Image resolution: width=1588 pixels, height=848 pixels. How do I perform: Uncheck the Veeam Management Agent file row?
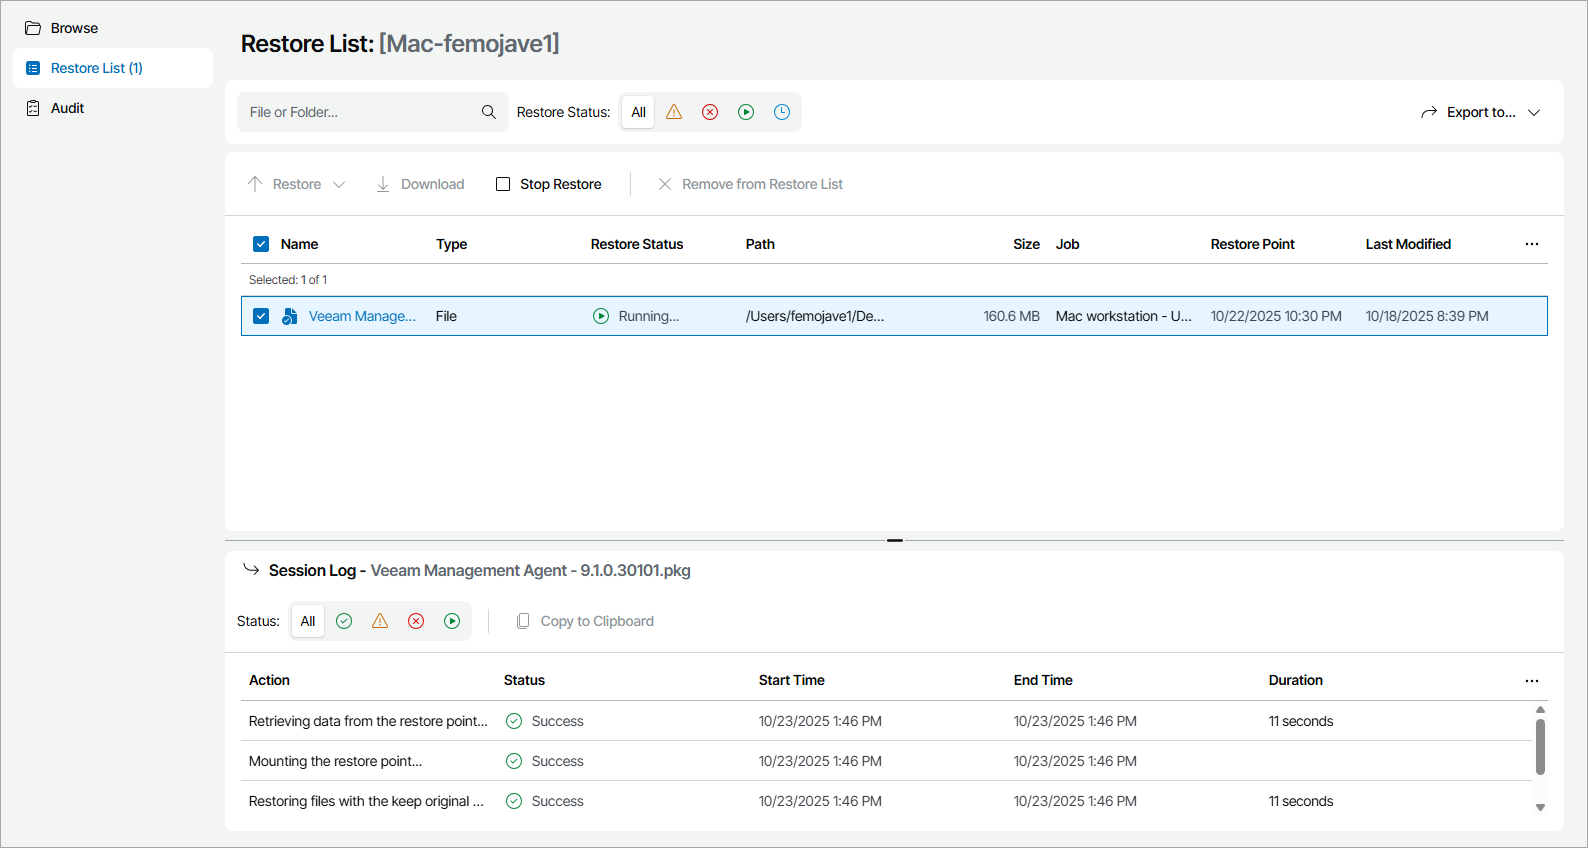click(261, 316)
